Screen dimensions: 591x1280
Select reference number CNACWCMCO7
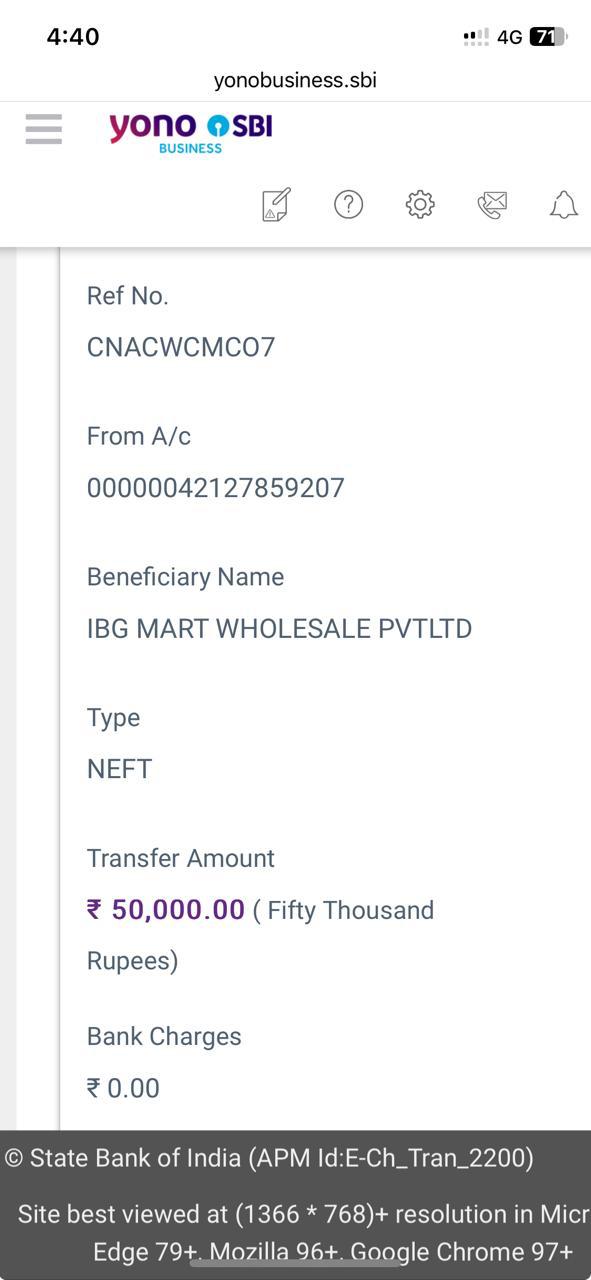181,347
